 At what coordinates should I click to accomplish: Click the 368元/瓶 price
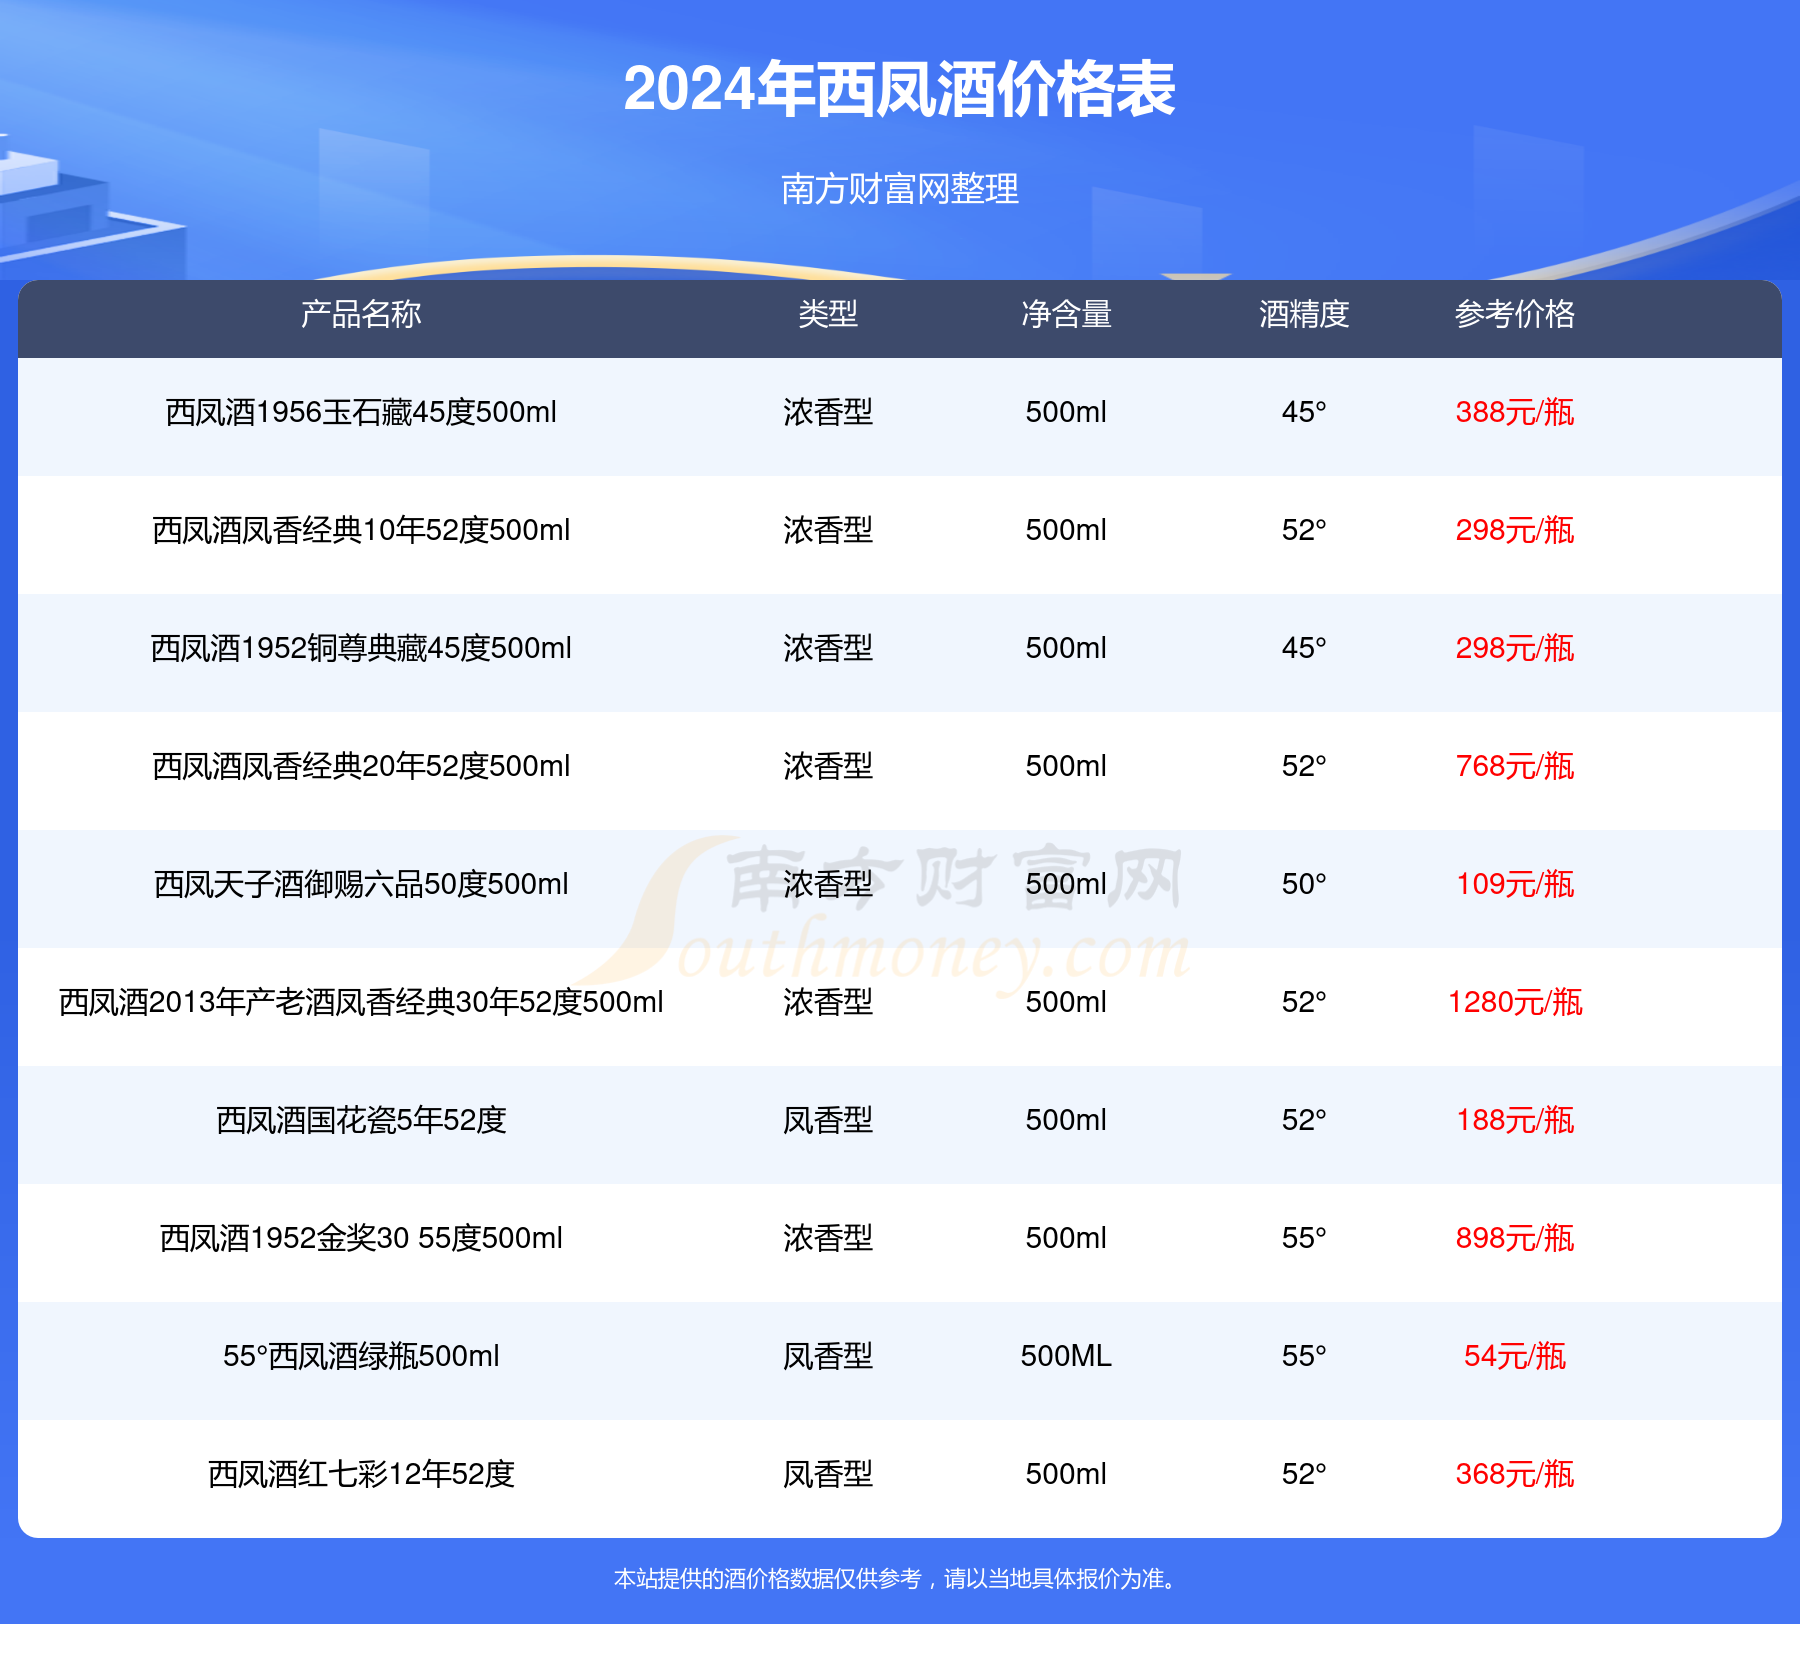tap(1515, 1474)
